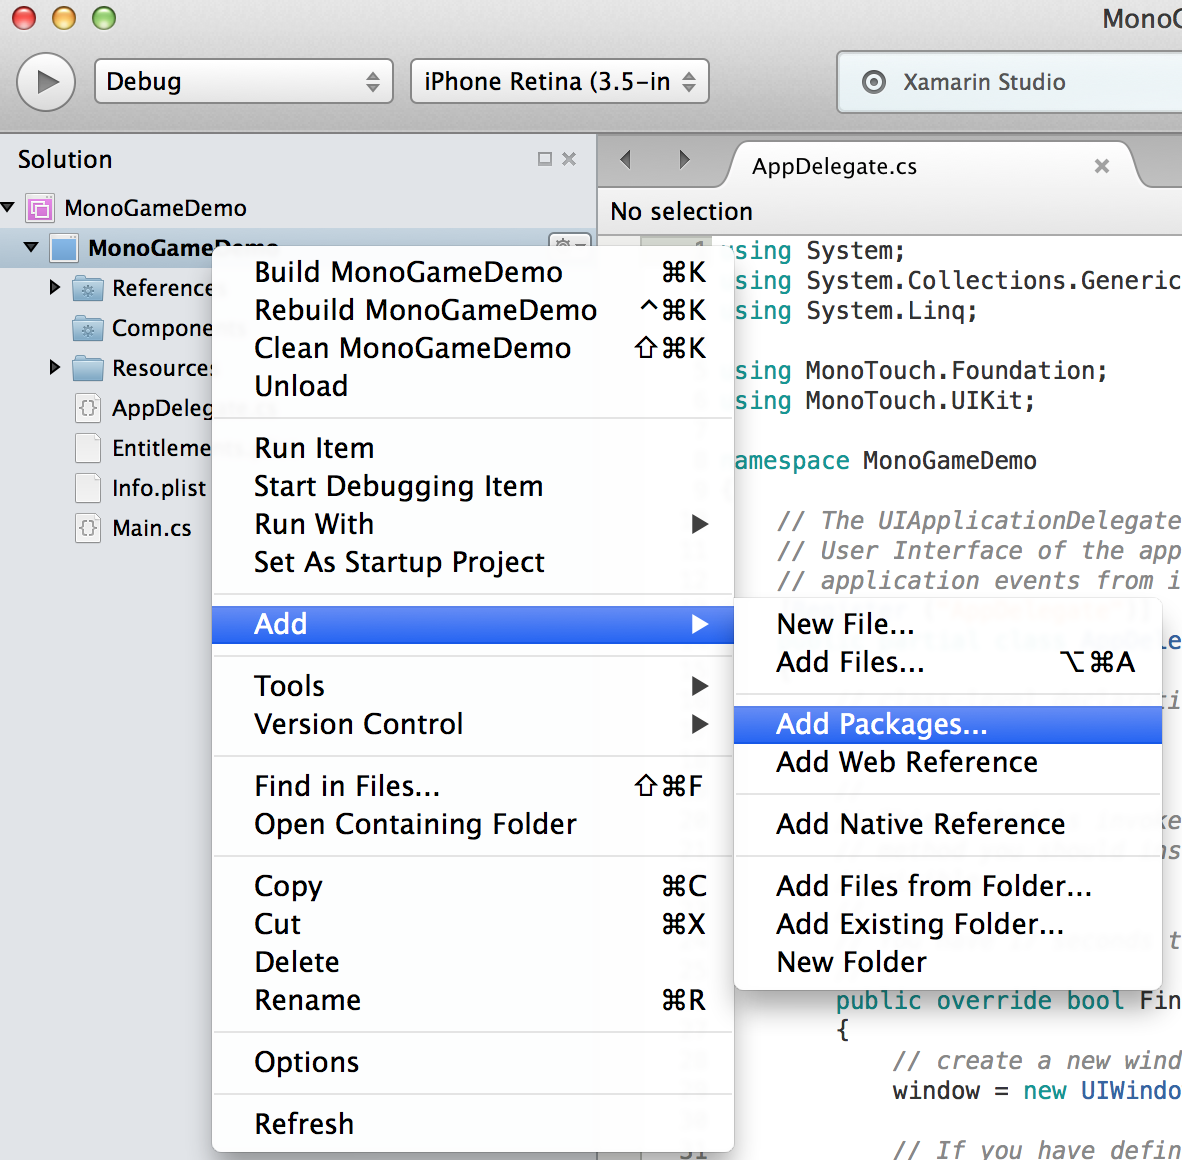Choose Set As Startup Project
This screenshot has width=1182, height=1160.
(x=473, y=562)
